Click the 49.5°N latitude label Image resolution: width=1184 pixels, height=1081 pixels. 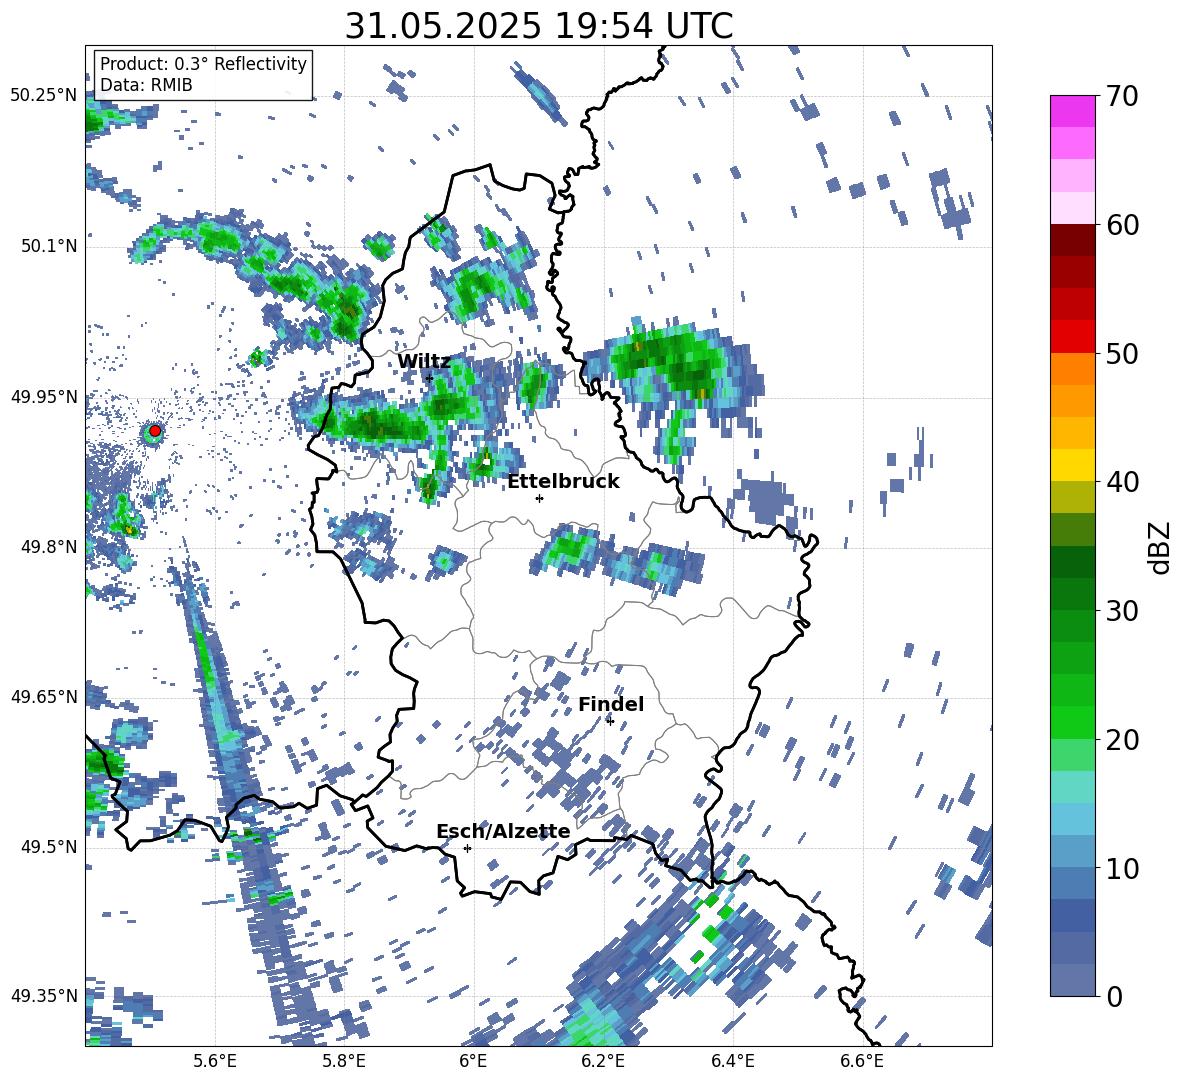48,846
